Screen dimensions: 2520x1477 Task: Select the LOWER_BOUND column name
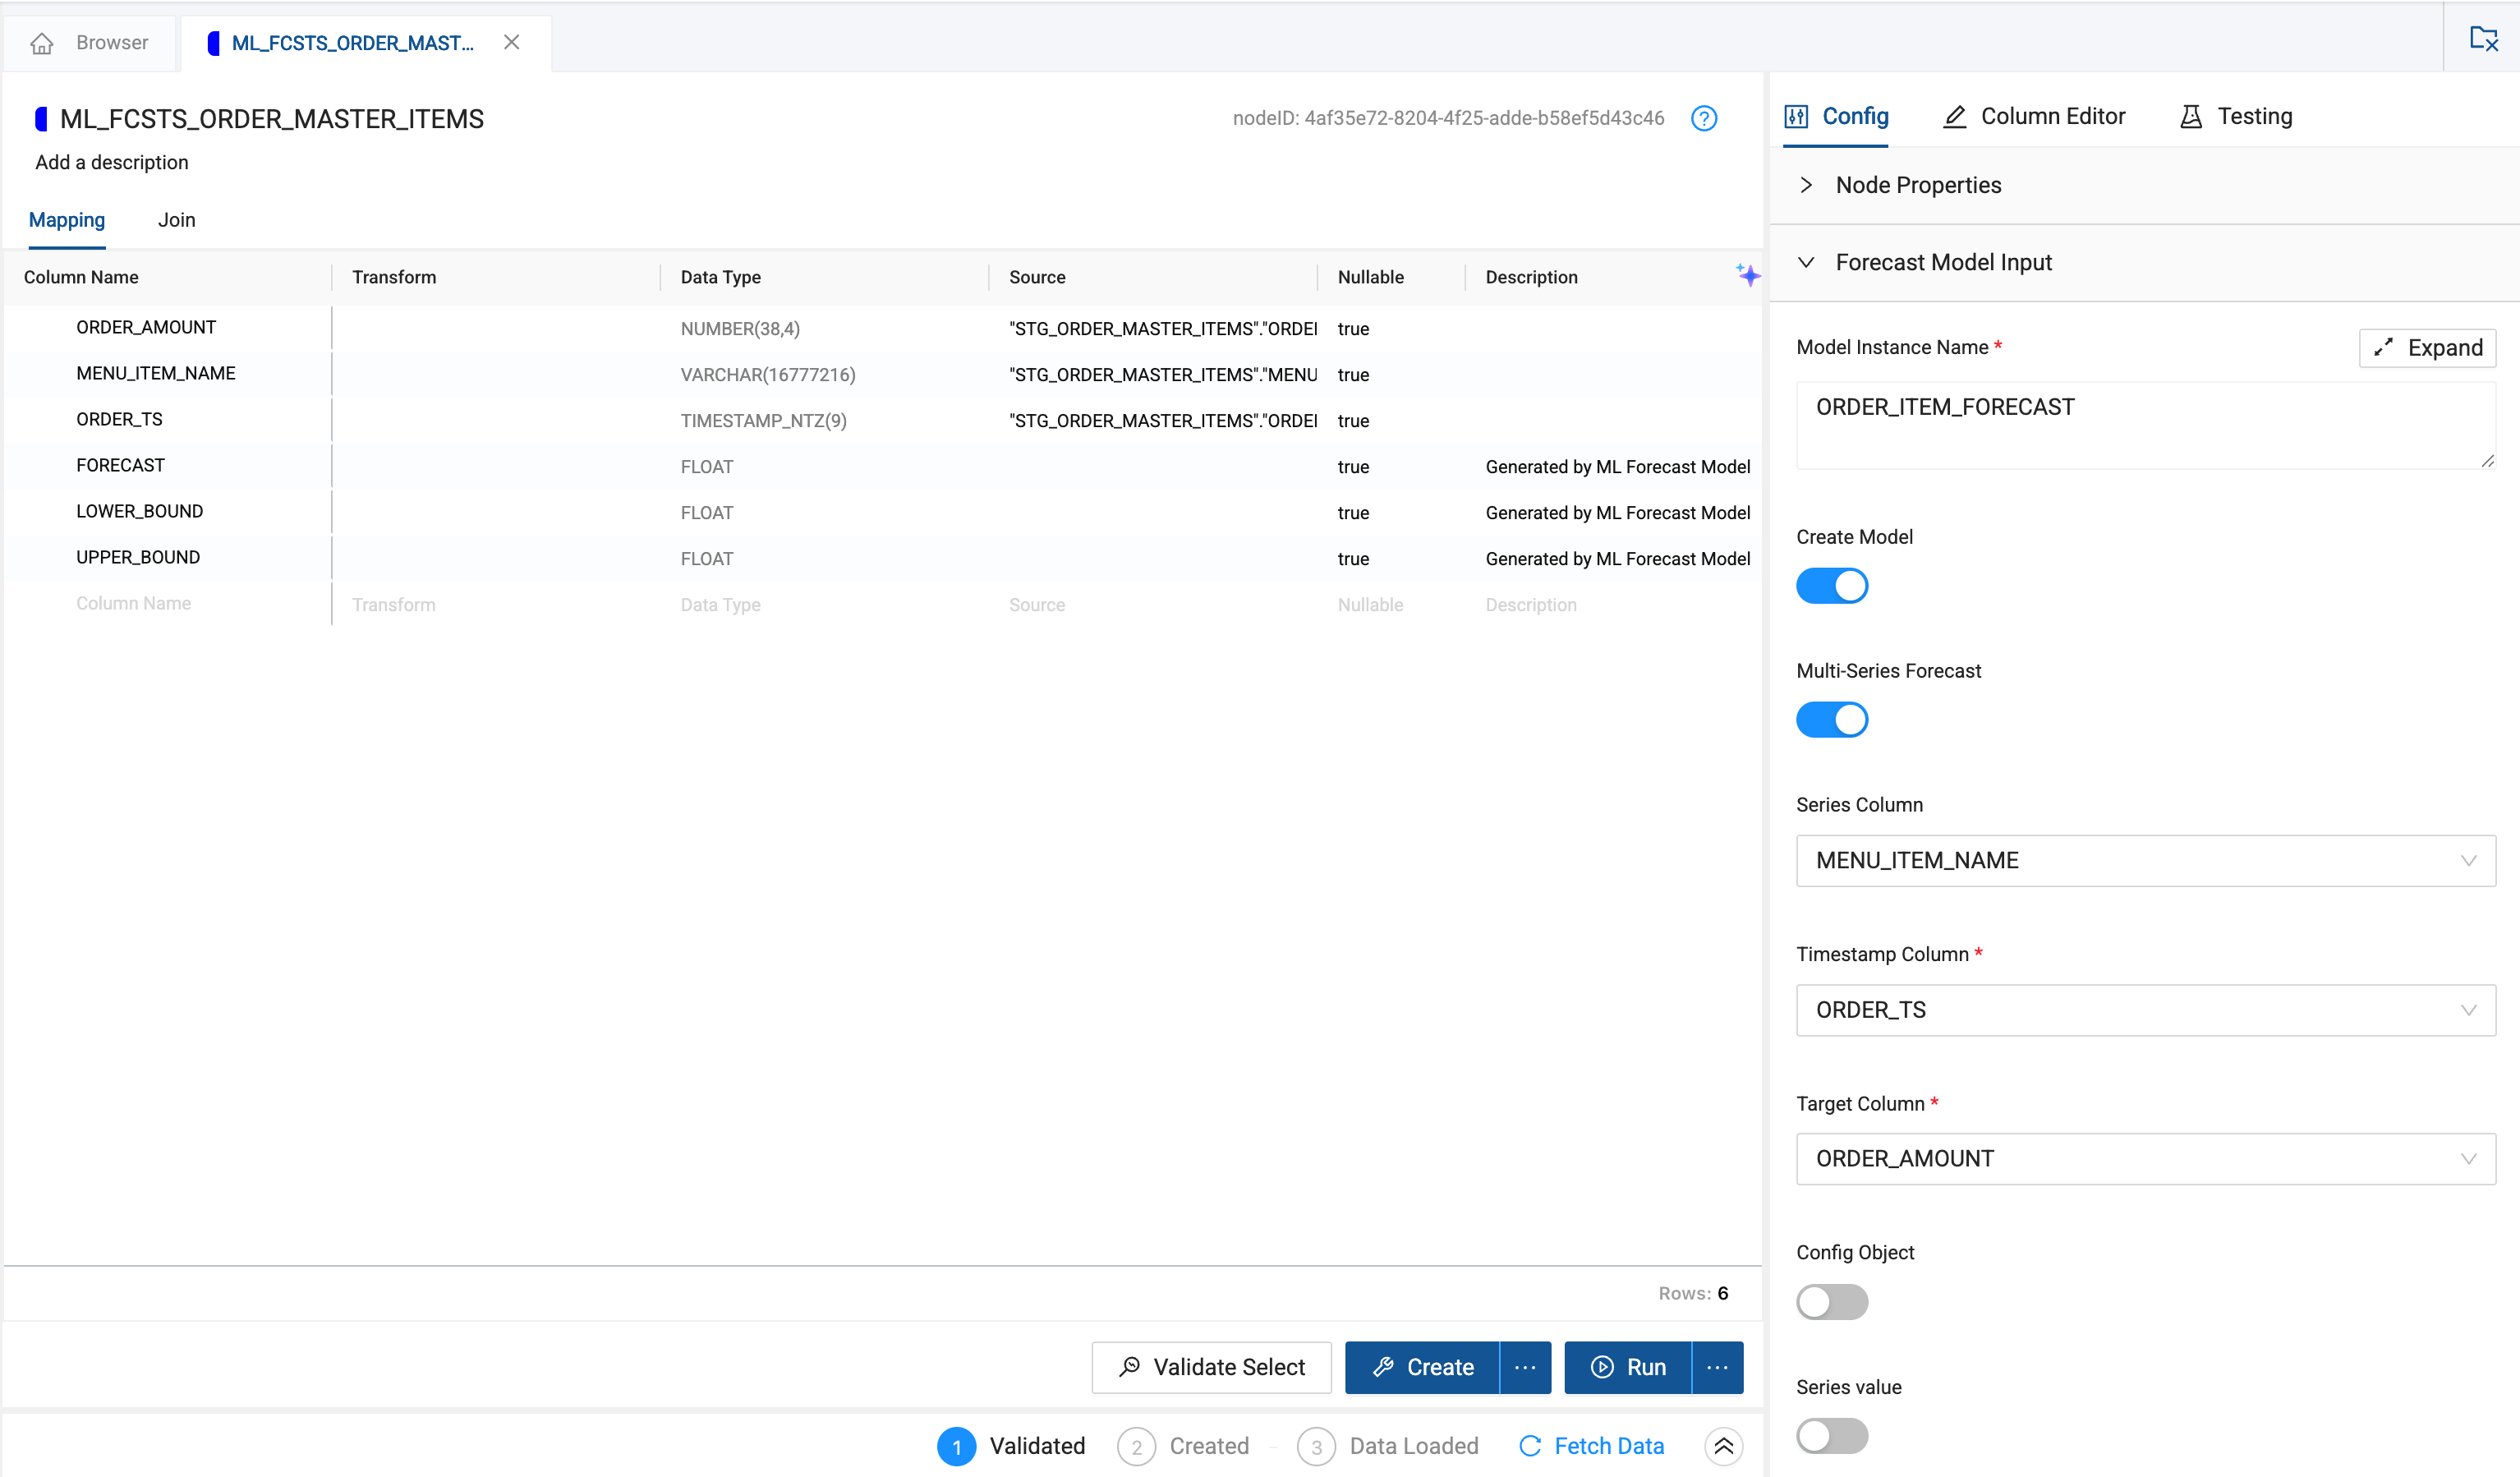tap(140, 511)
